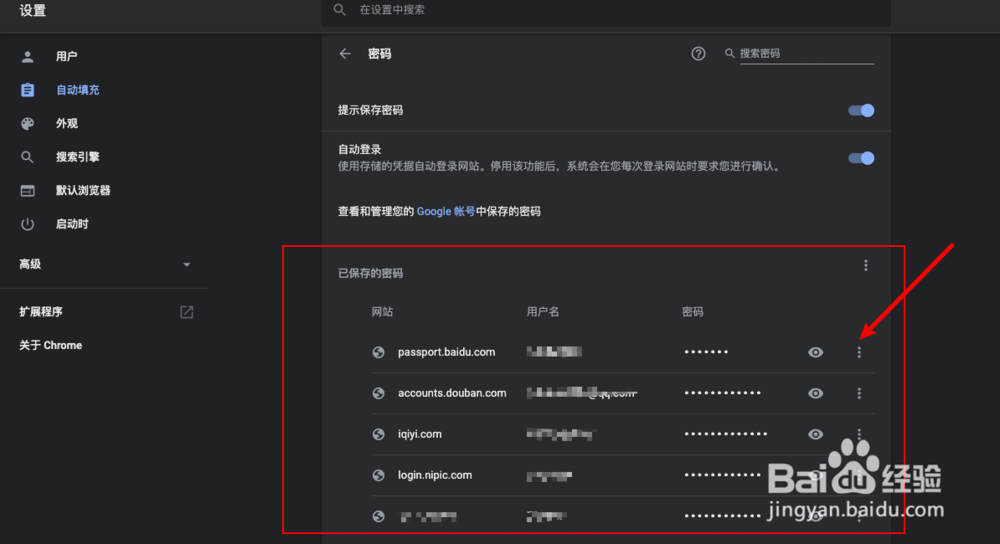This screenshot has height=544, width=1000.
Task: Toggle 自动登录 switch
Action: pos(861,158)
